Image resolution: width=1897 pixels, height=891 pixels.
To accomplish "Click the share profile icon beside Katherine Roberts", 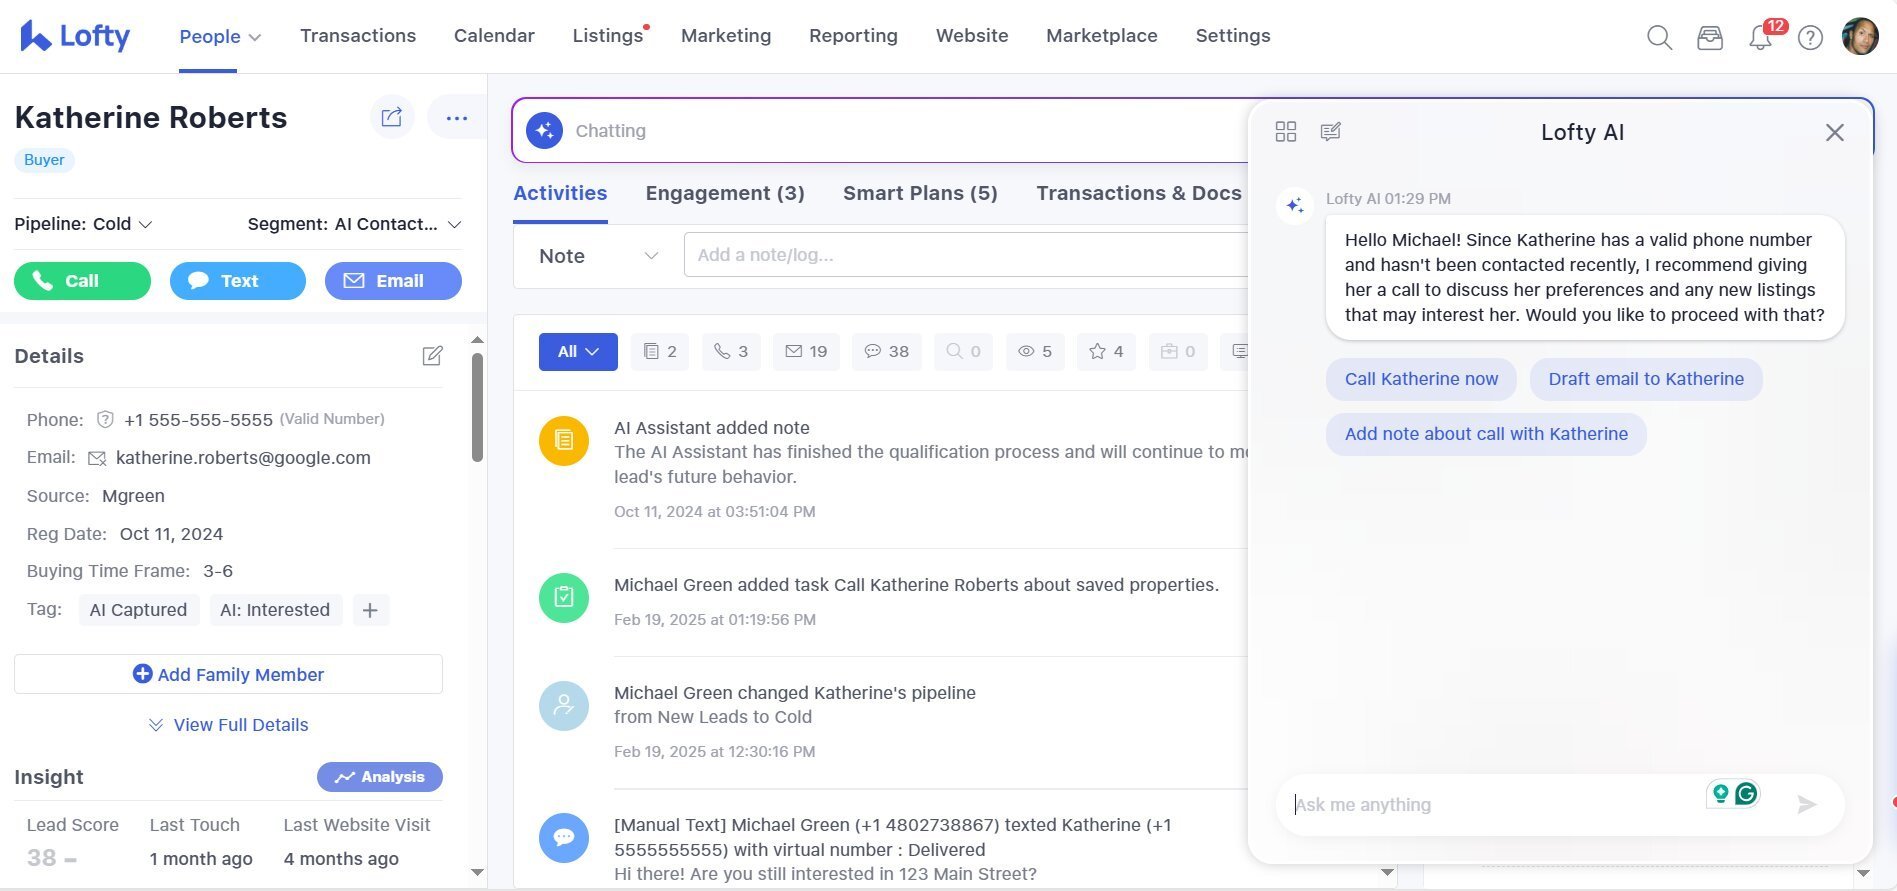I will coord(391,118).
